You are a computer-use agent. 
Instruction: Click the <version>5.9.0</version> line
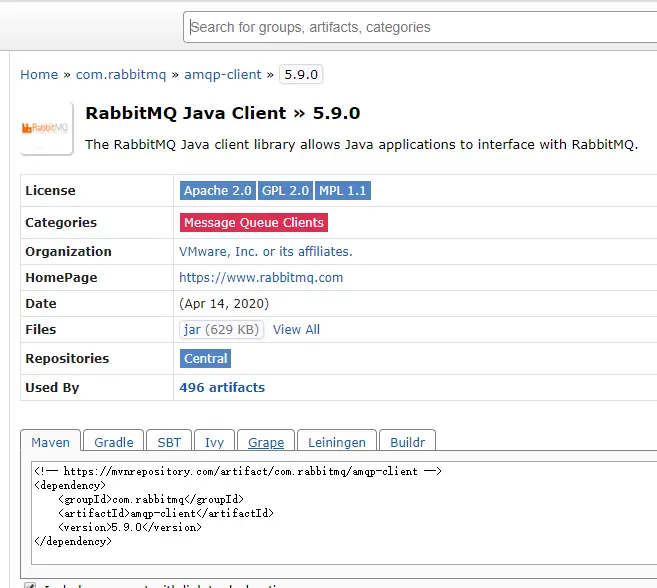point(130,527)
